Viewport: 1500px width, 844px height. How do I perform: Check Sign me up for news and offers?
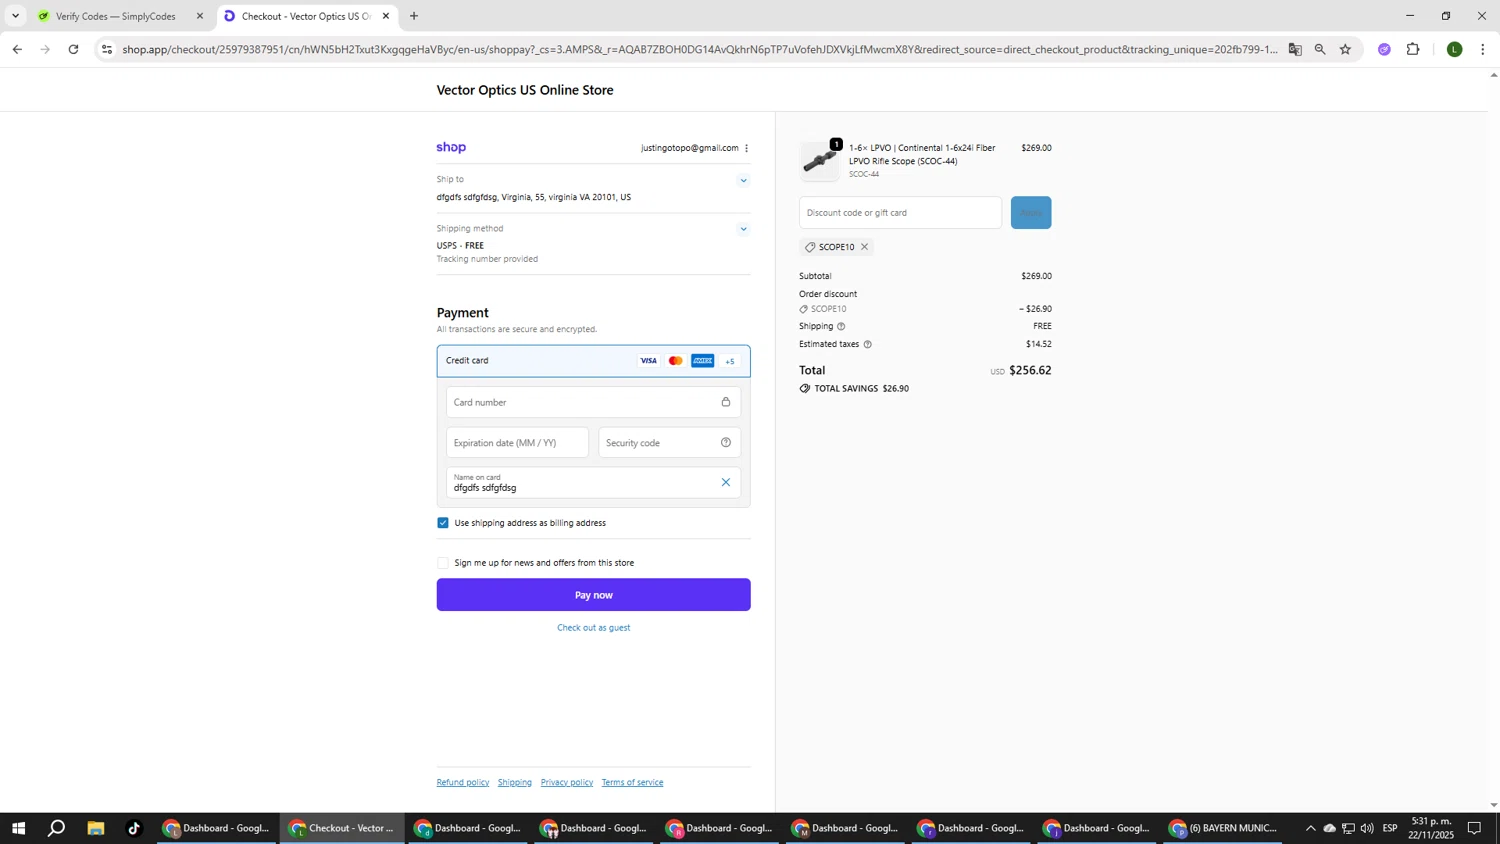pos(443,563)
